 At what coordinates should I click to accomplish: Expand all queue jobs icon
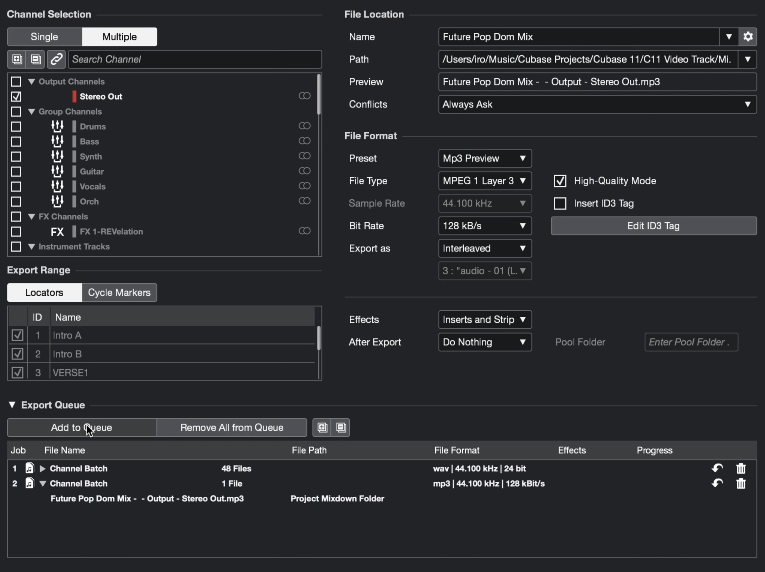[322, 428]
